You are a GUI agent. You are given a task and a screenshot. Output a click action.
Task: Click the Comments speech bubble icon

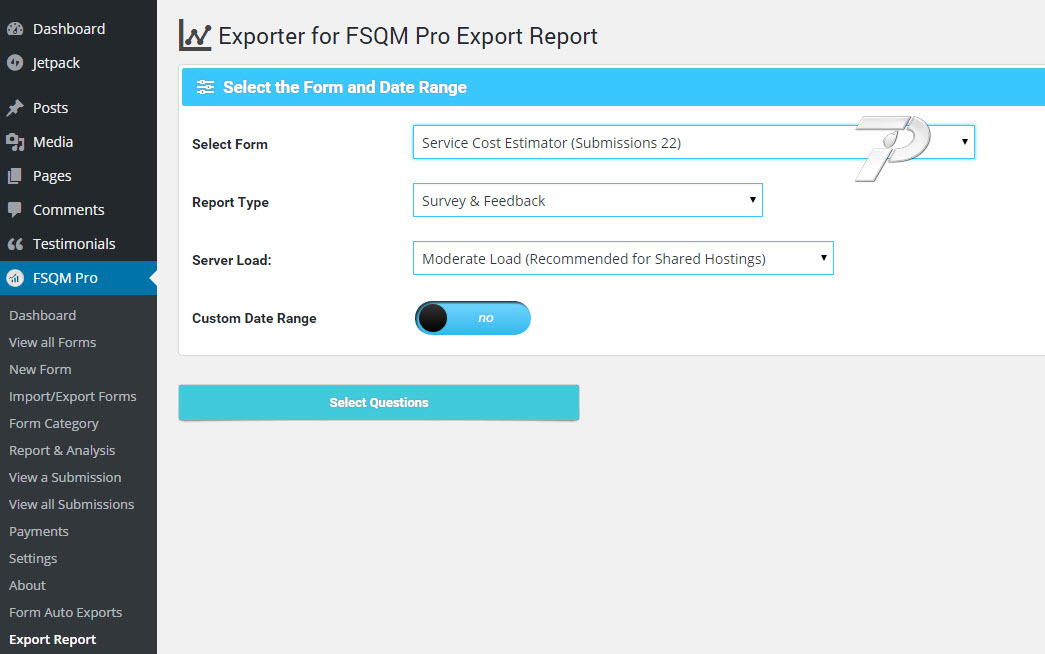point(15,210)
